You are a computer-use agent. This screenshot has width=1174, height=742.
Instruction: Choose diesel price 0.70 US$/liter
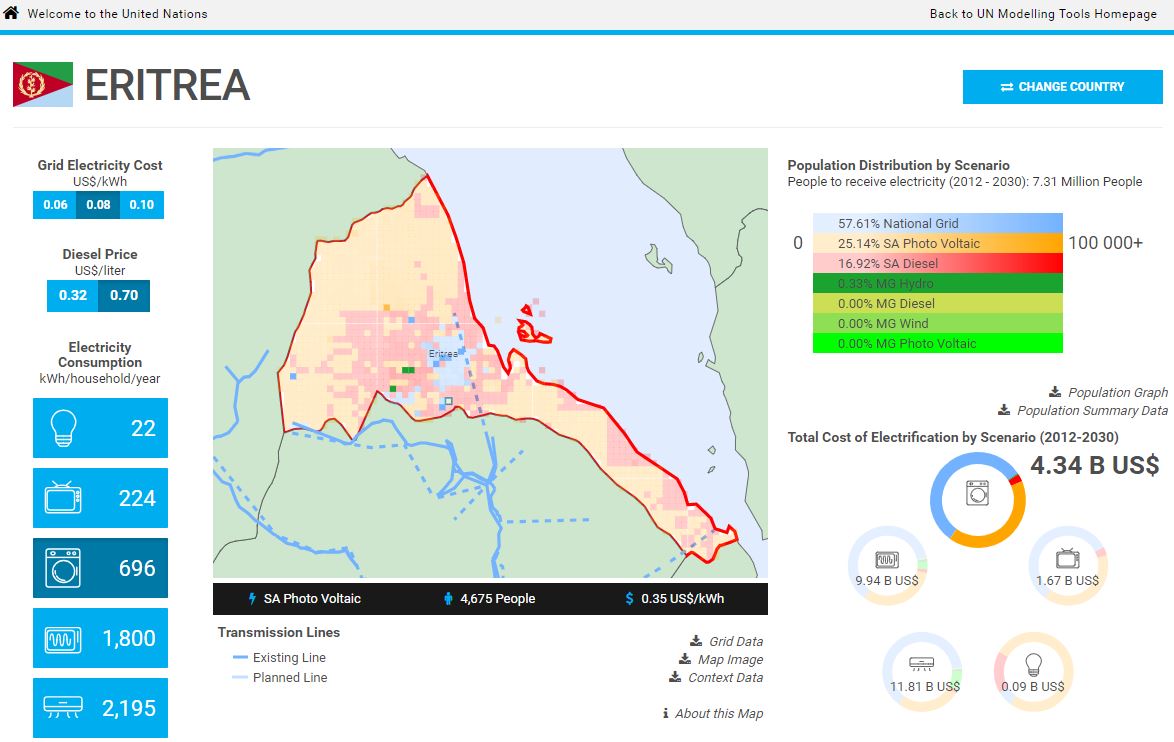(x=124, y=295)
